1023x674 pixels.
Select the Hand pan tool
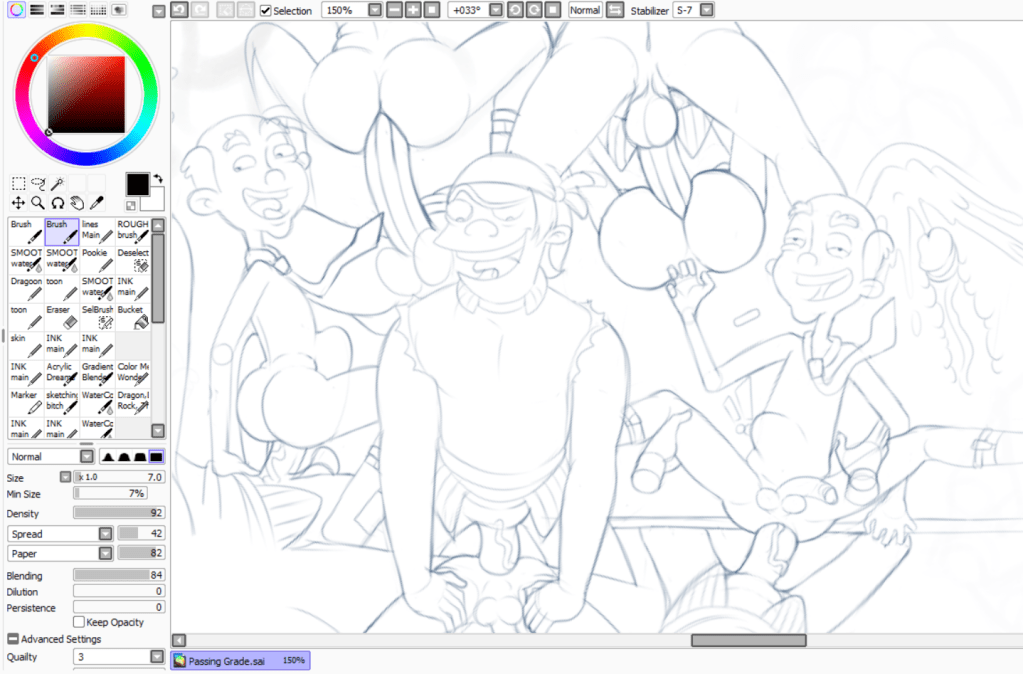pos(77,202)
